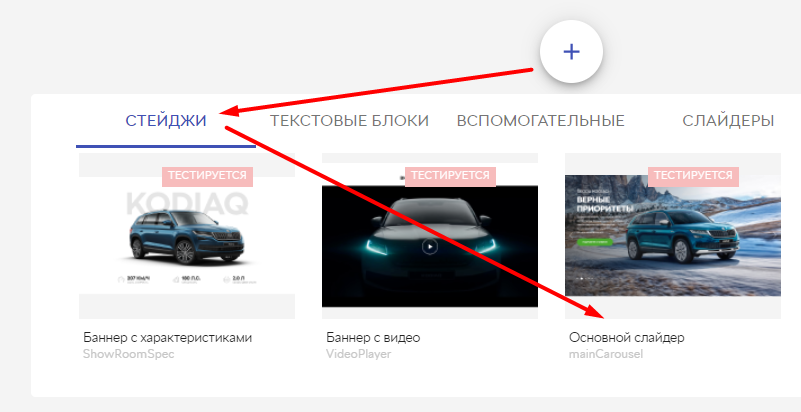
Task: Click the green button in carousel preview
Action: tap(595, 242)
